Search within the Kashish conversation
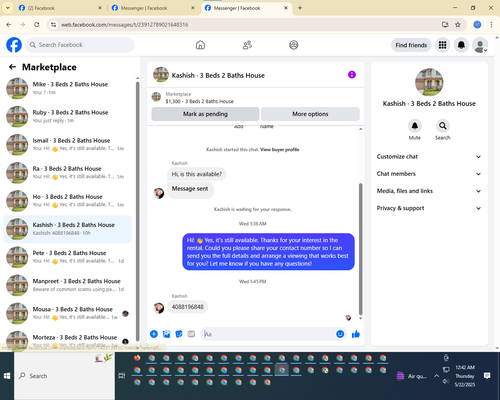 pyautogui.click(x=443, y=126)
